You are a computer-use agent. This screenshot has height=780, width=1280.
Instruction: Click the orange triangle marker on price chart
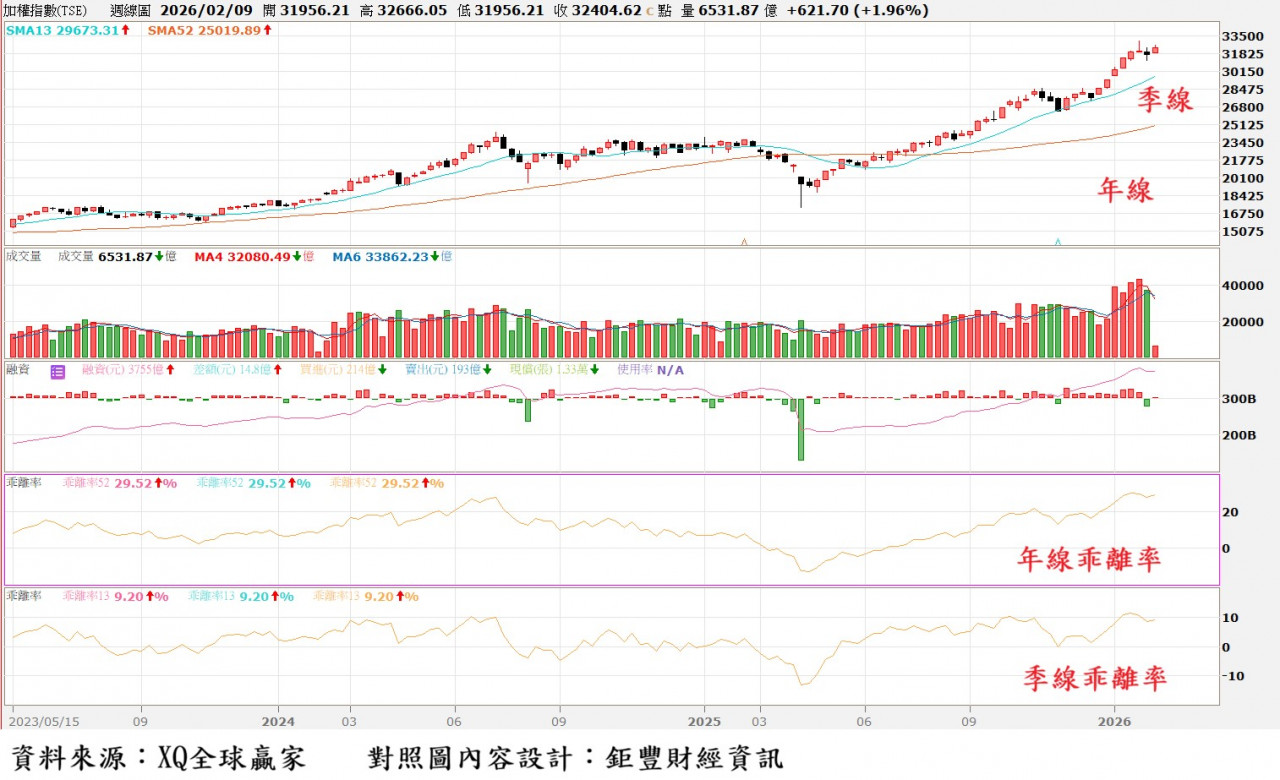pos(743,241)
